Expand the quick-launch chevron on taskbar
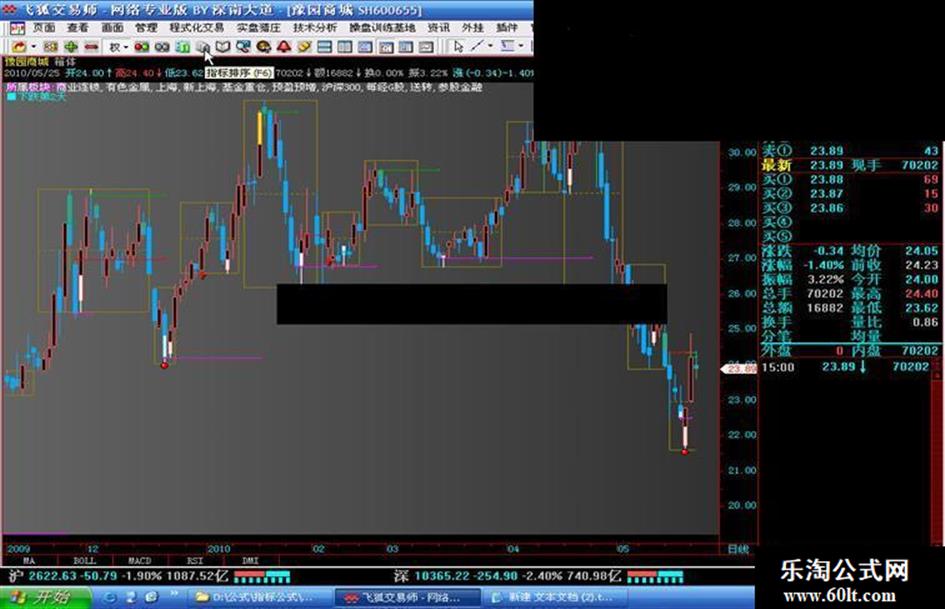This screenshot has width=945, height=609. tap(174, 595)
